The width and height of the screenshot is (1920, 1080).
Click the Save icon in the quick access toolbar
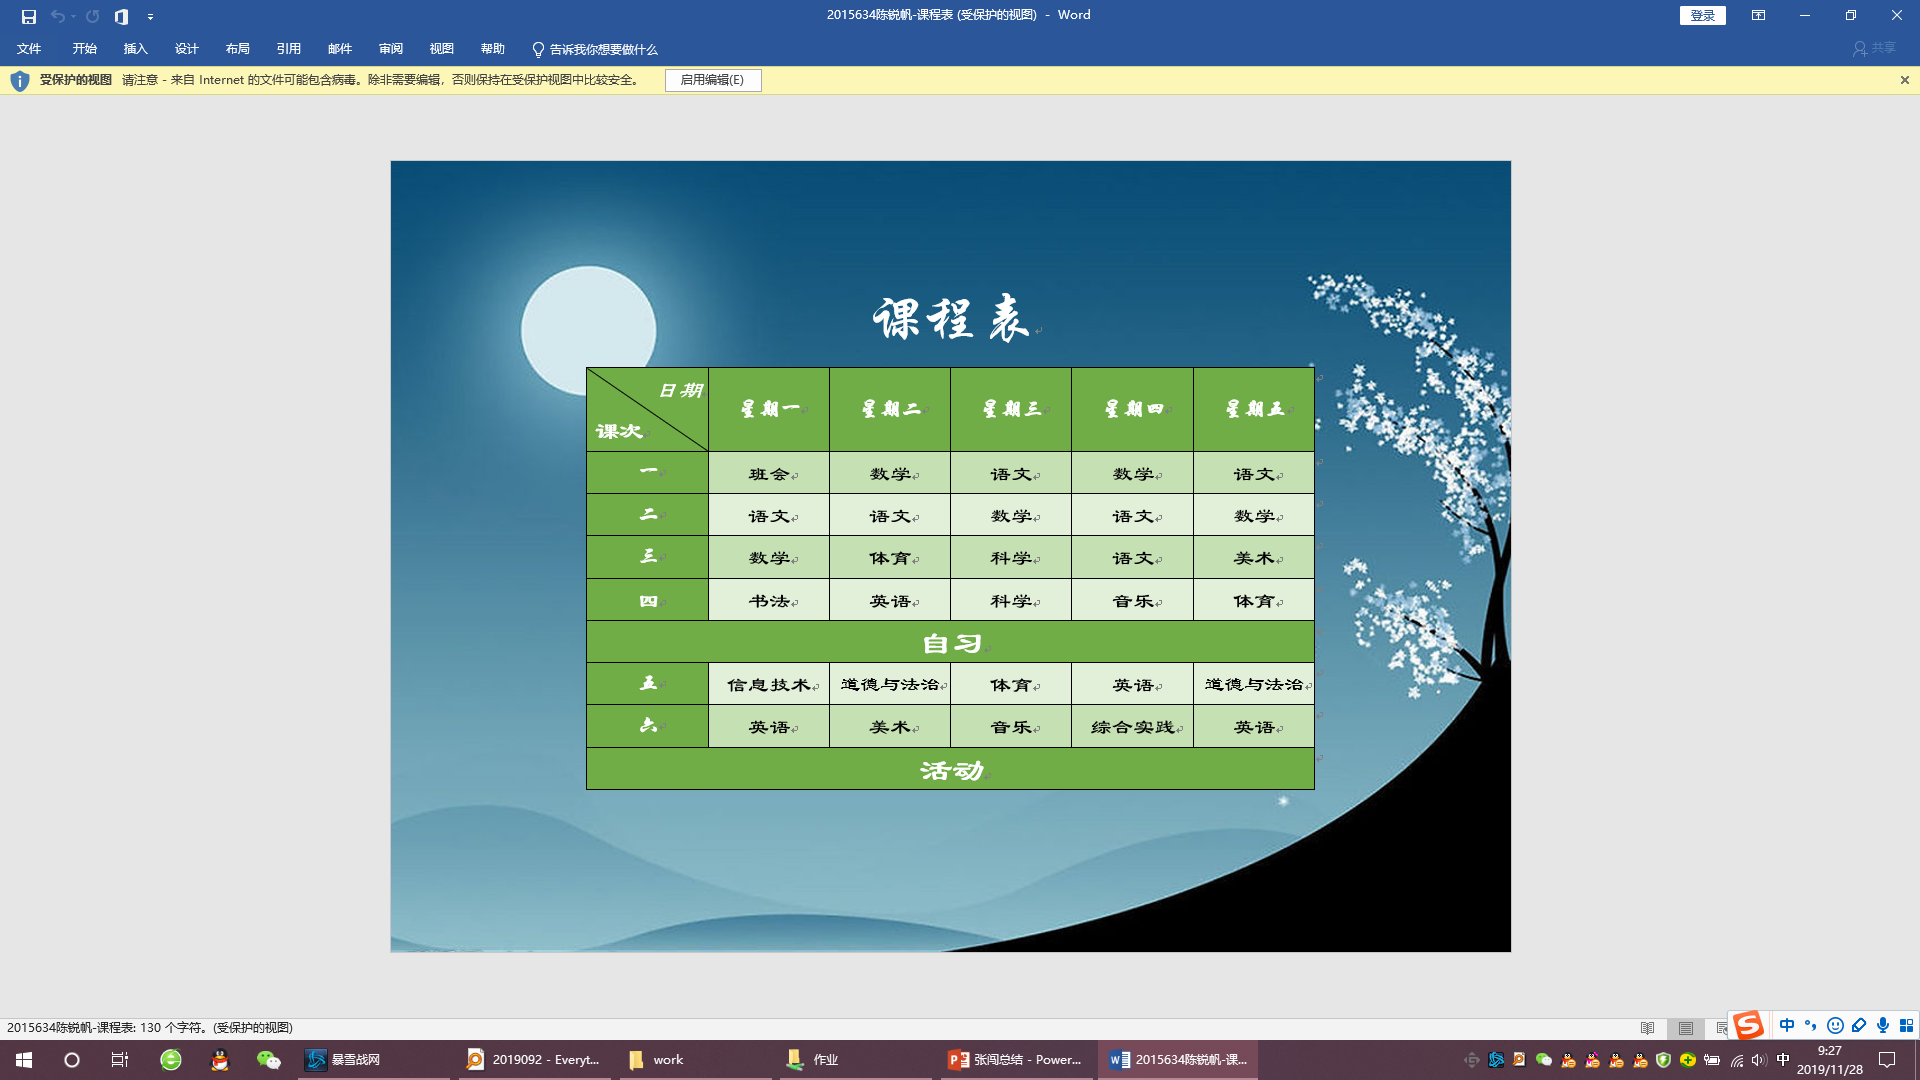pos(29,16)
